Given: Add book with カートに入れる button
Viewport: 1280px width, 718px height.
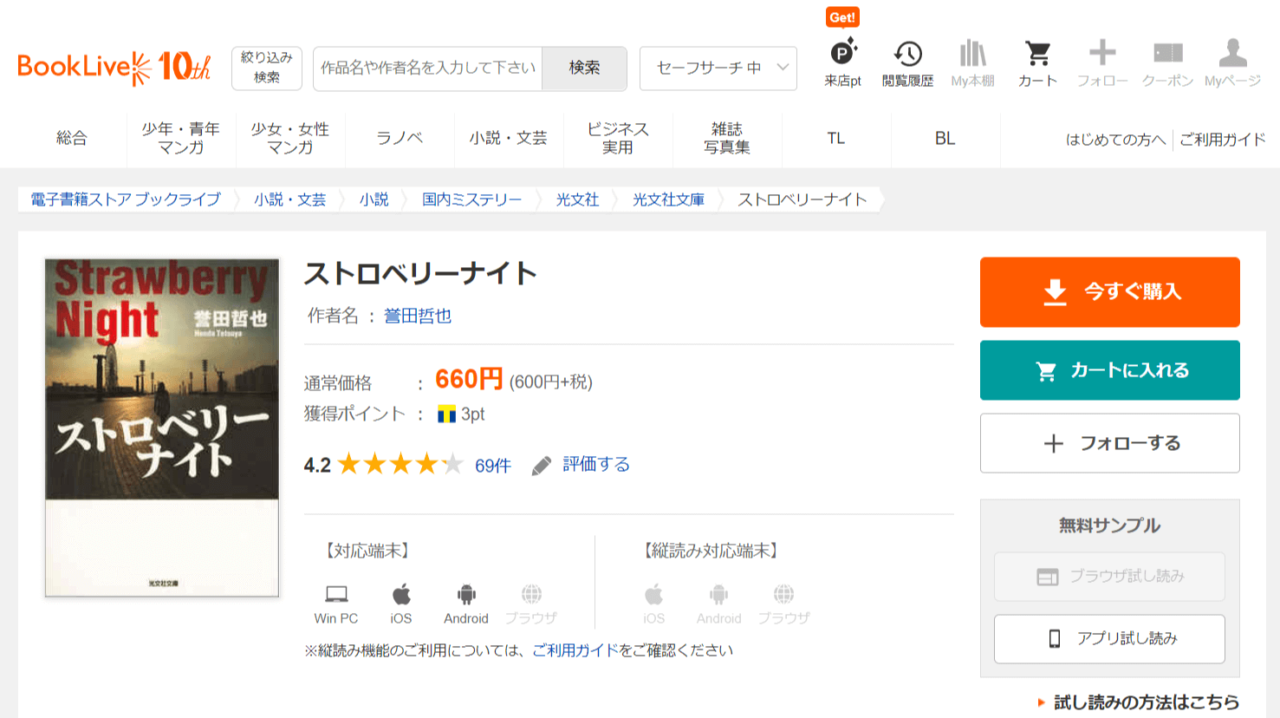Looking at the screenshot, I should (1109, 370).
